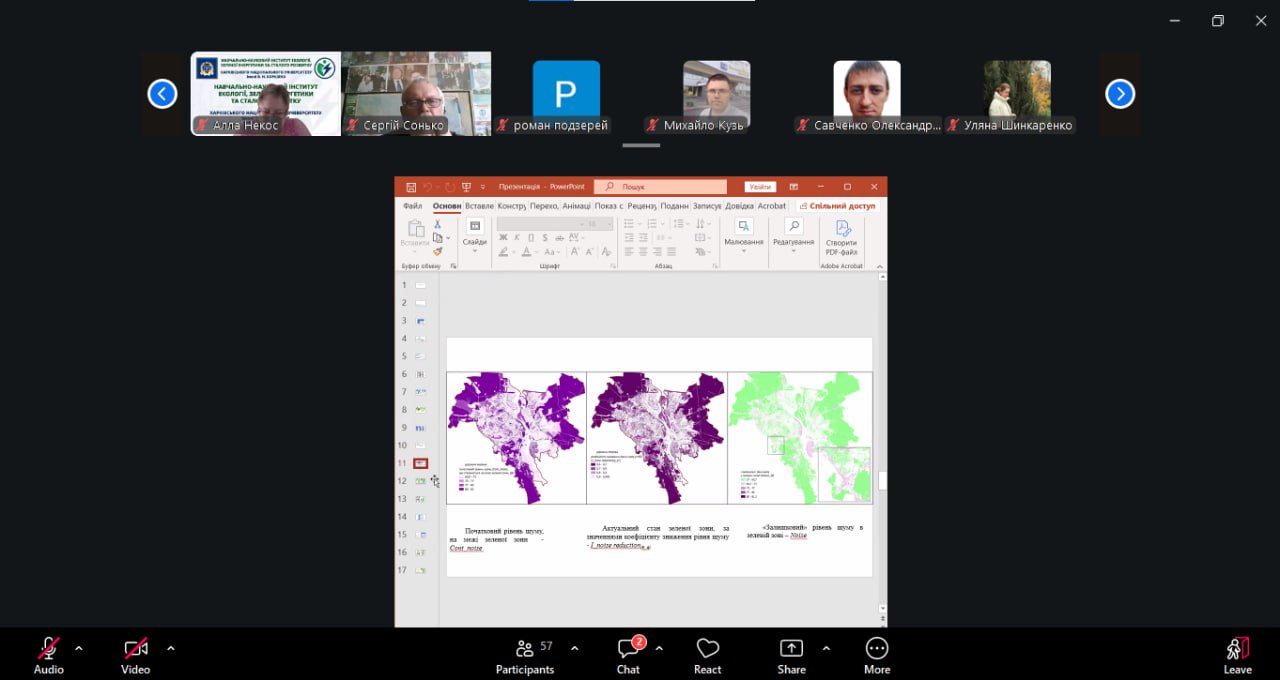1280x680 pixels.
Task: Click the clear formatting icon
Action: click(605, 251)
